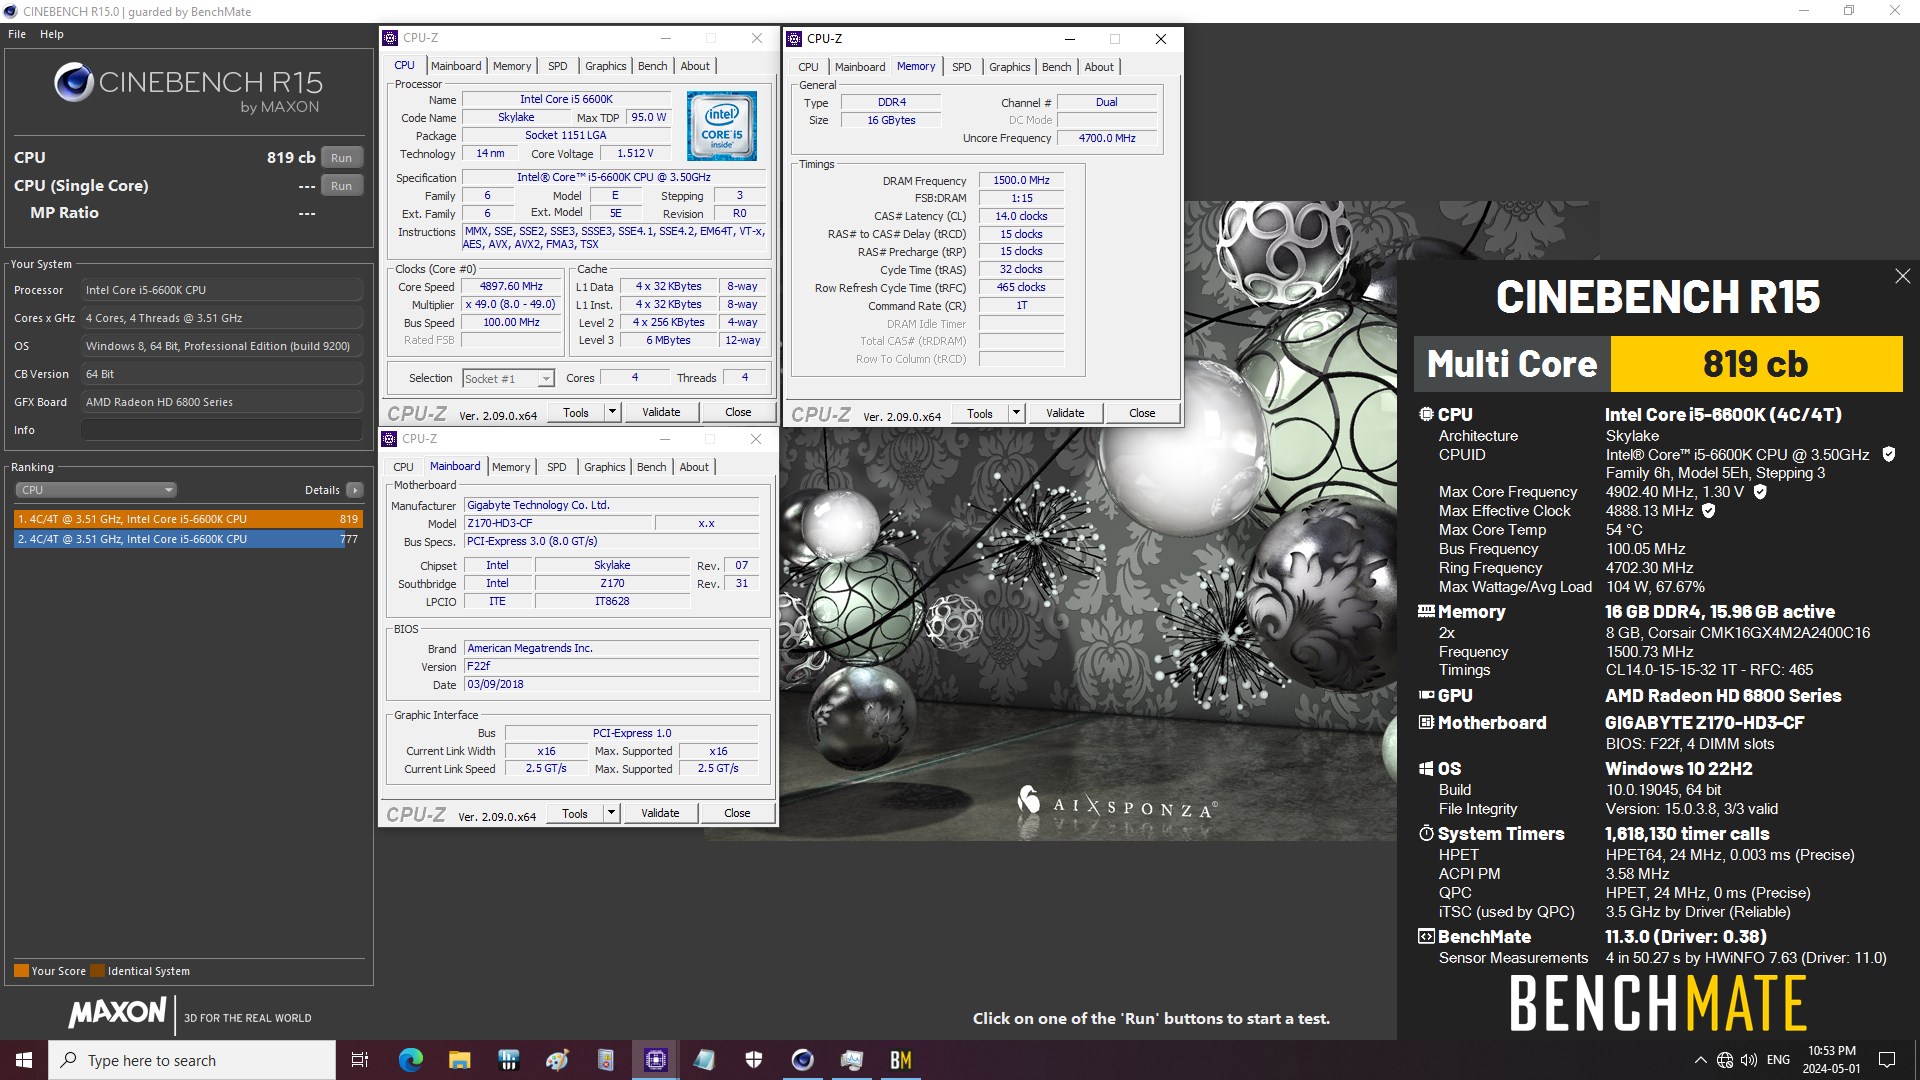1920x1080 pixels.
Task: Click Tools button in Mainboard CPU-Z window
Action: (x=575, y=814)
